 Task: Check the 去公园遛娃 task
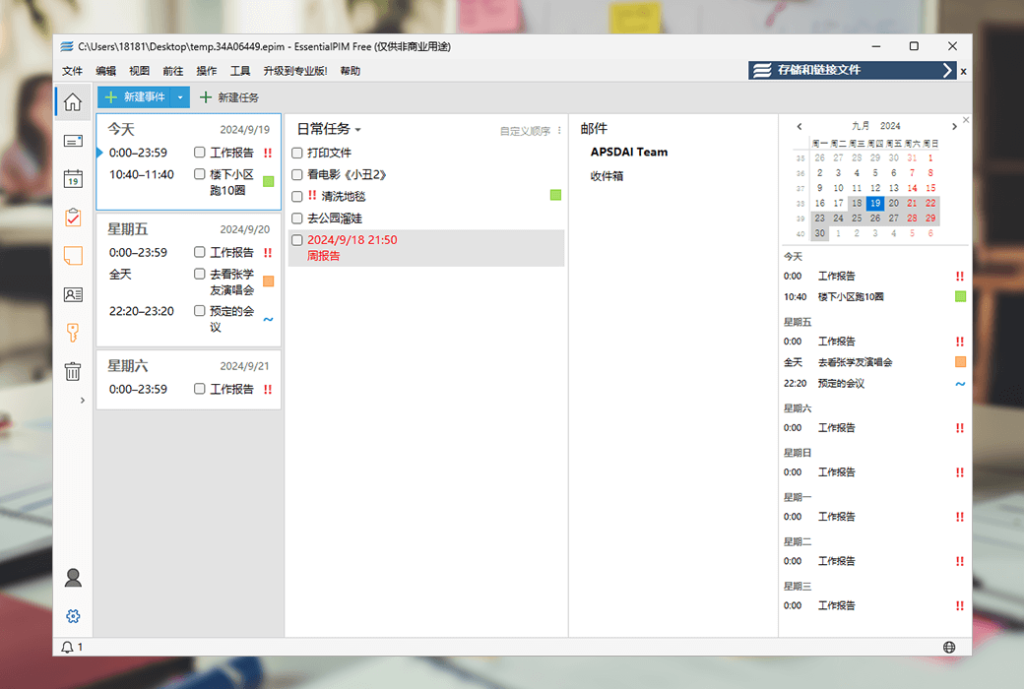pos(296,218)
